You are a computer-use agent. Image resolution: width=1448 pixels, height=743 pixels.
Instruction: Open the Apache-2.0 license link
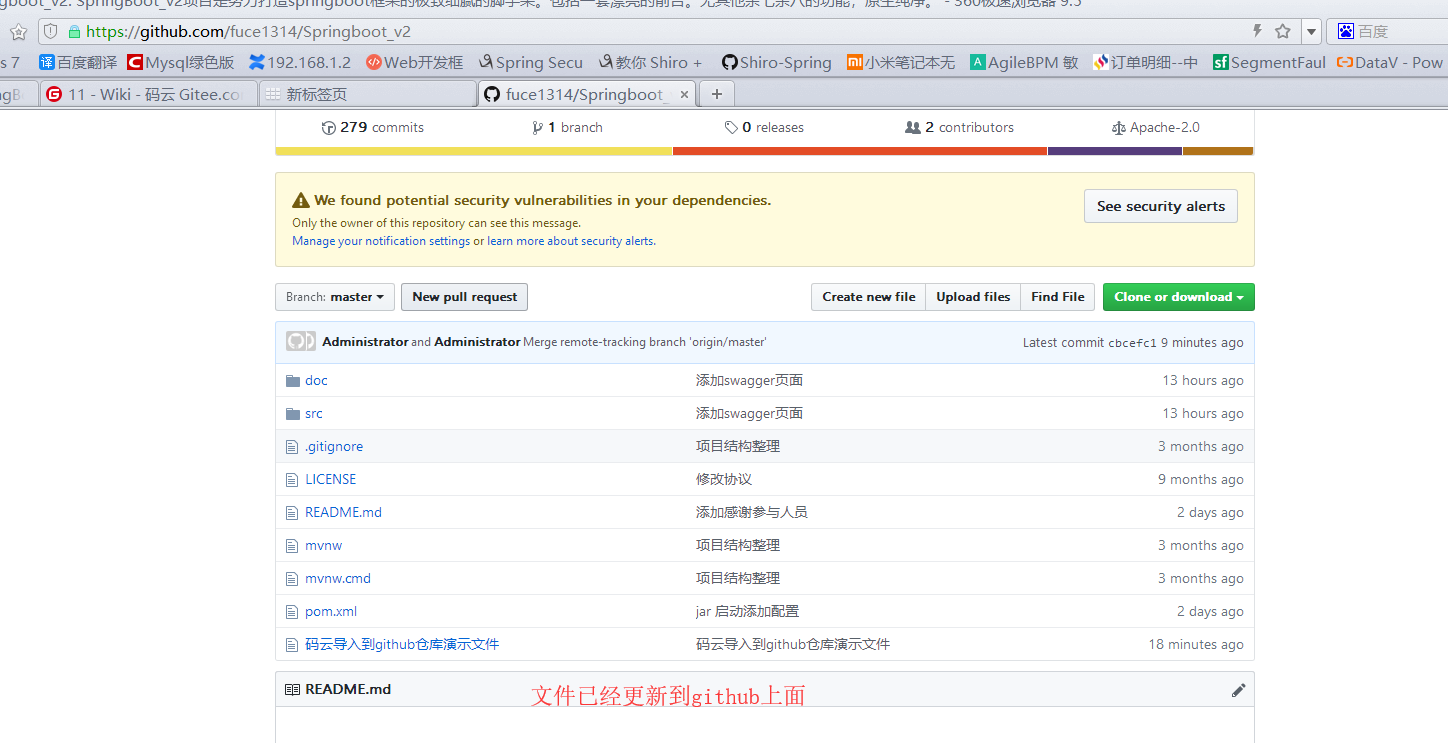pyautogui.click(x=1156, y=127)
